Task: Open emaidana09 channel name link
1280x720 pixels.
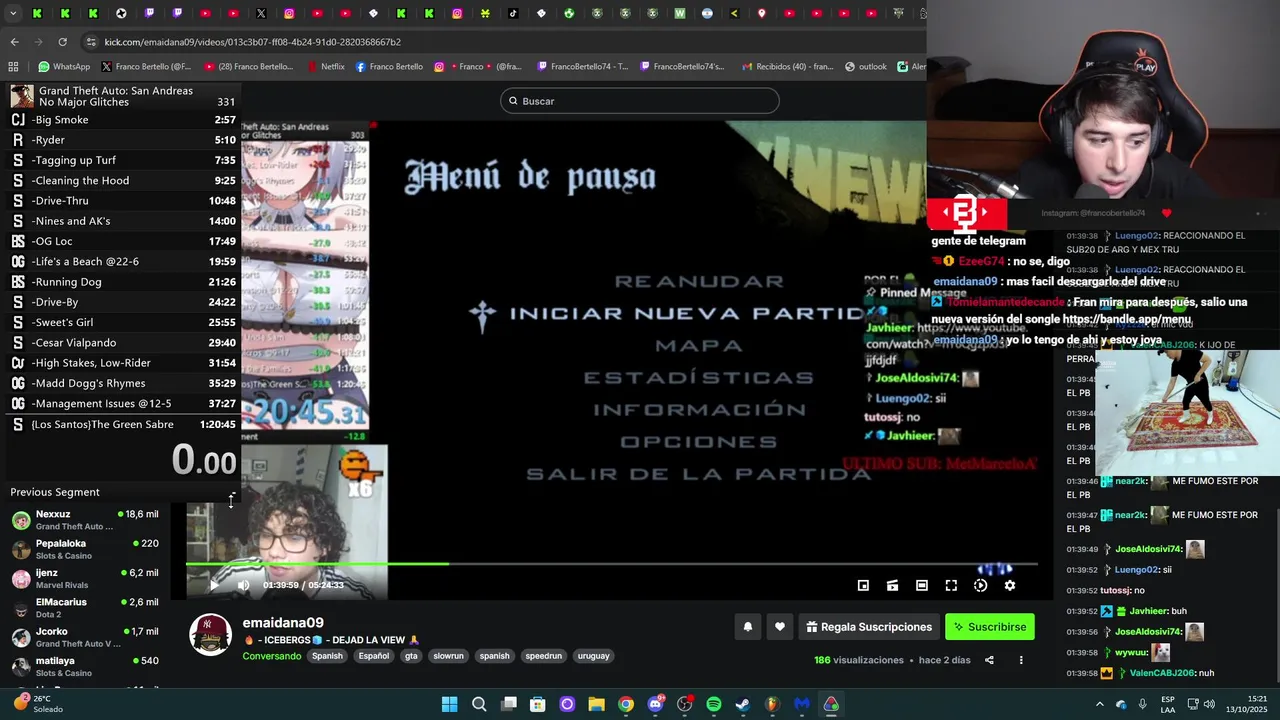Action: [x=283, y=622]
